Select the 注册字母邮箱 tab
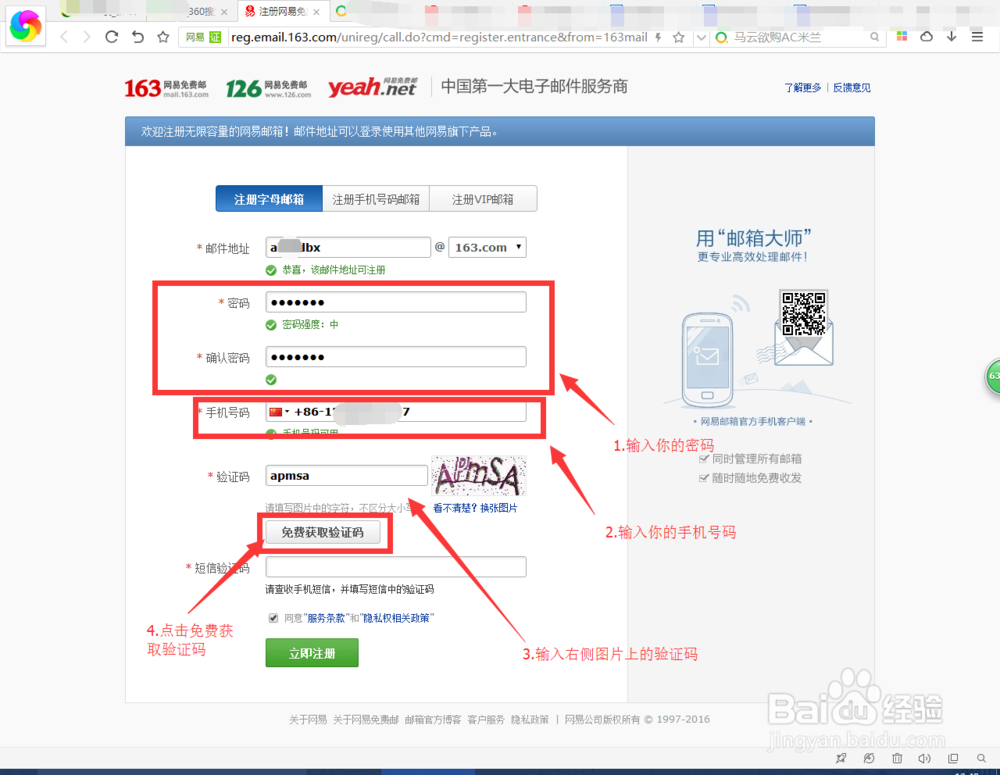Screen dimensions: 1000x775 (269, 199)
